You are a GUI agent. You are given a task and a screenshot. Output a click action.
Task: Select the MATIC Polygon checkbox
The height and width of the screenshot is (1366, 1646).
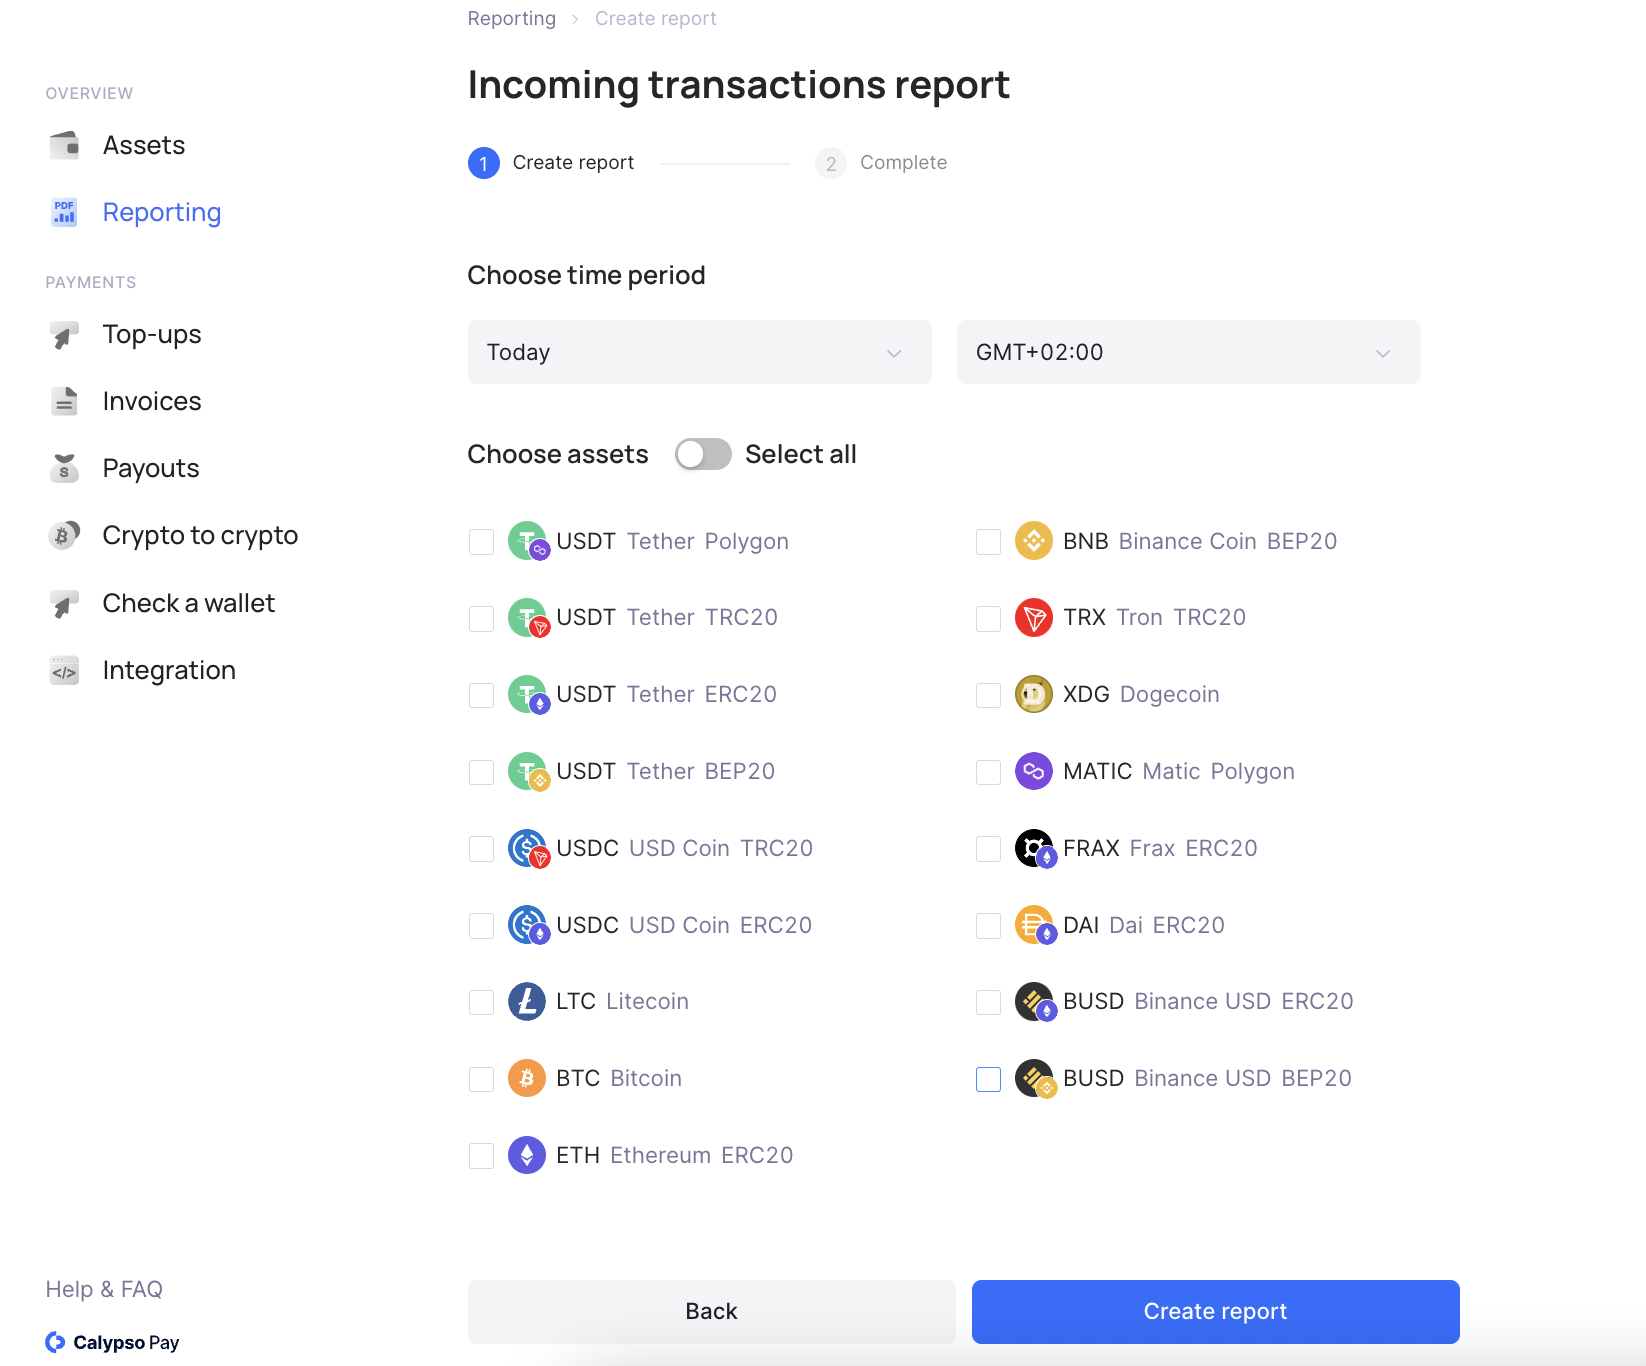(988, 772)
